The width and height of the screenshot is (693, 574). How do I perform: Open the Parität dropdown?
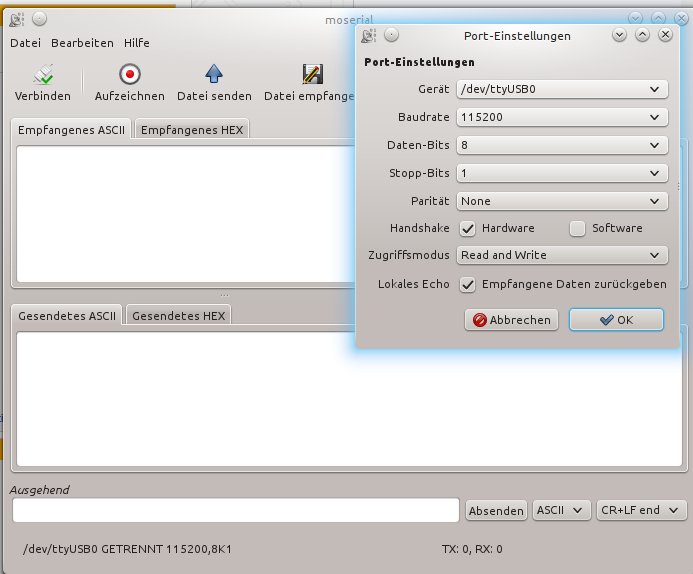click(562, 201)
